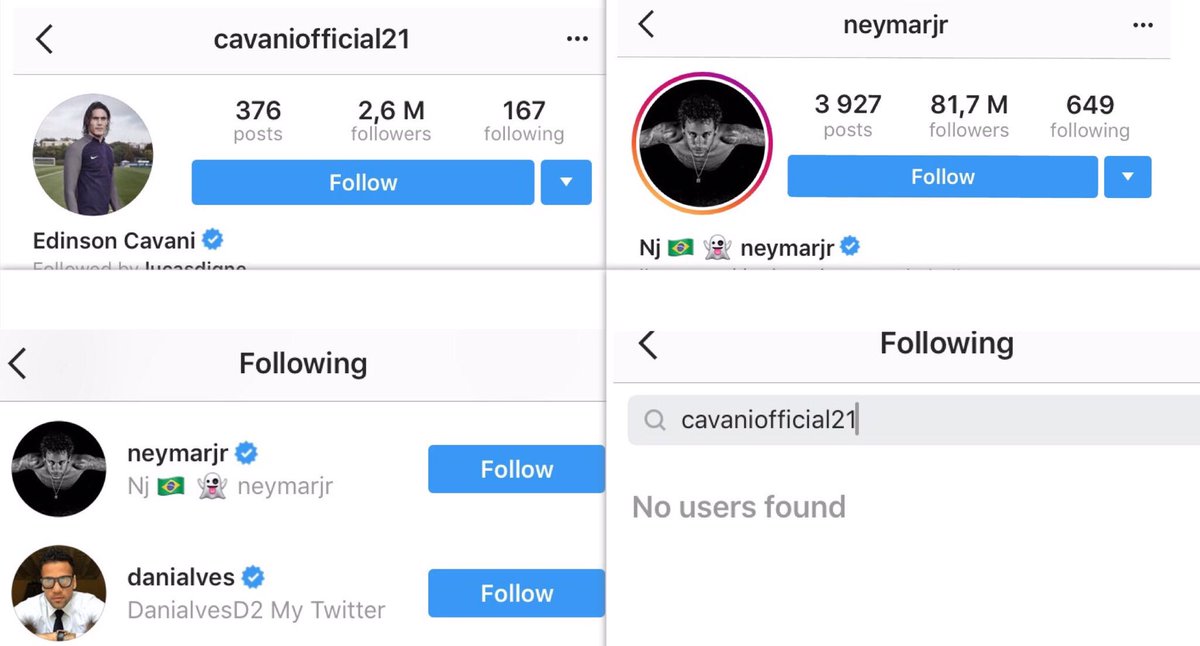View Cavani's 2,6 M followers
1200x646 pixels.
click(391, 120)
